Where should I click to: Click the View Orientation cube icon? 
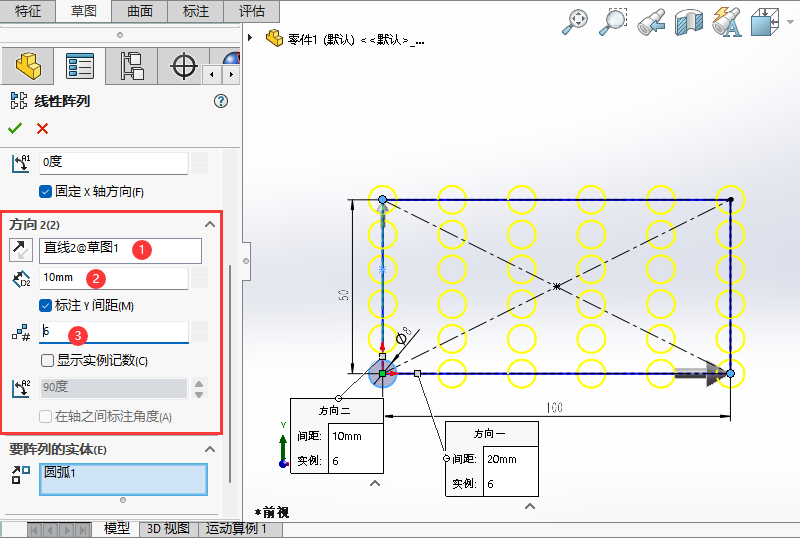point(765,22)
